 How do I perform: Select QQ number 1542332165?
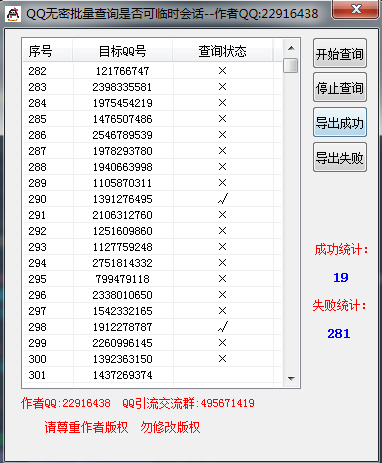click(x=123, y=311)
